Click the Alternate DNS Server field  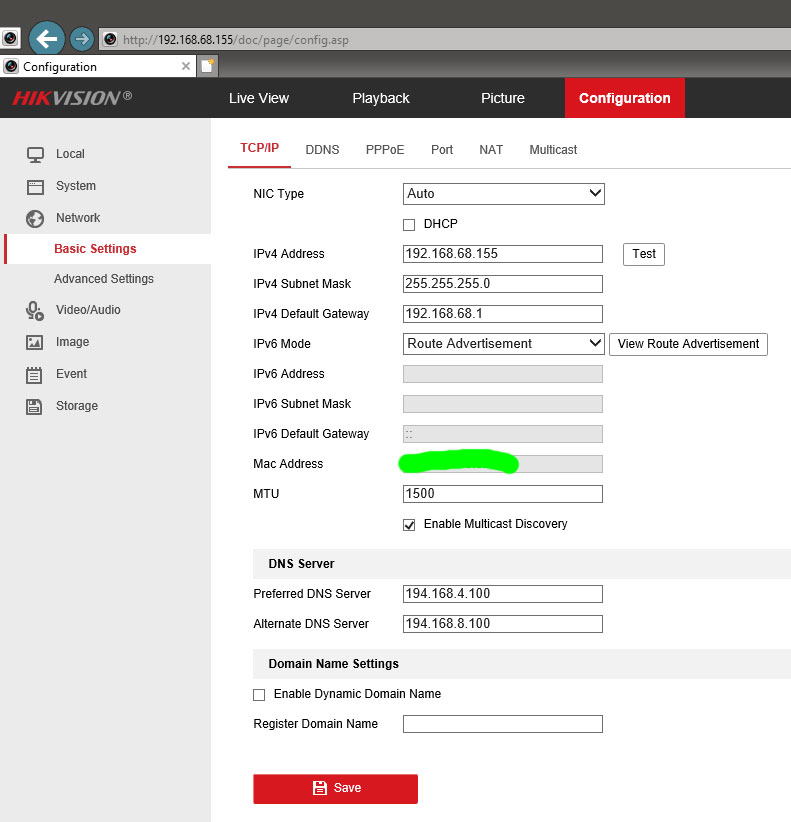coord(503,624)
